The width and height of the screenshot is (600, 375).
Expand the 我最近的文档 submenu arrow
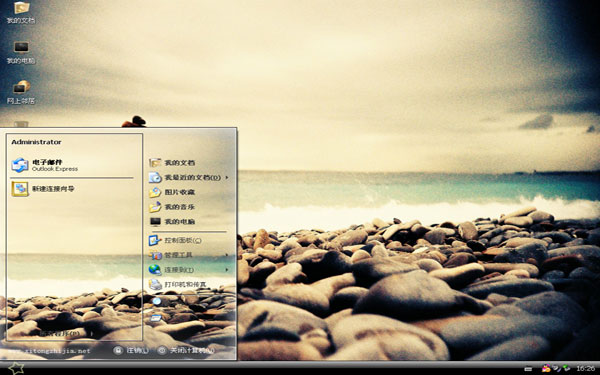227,178
